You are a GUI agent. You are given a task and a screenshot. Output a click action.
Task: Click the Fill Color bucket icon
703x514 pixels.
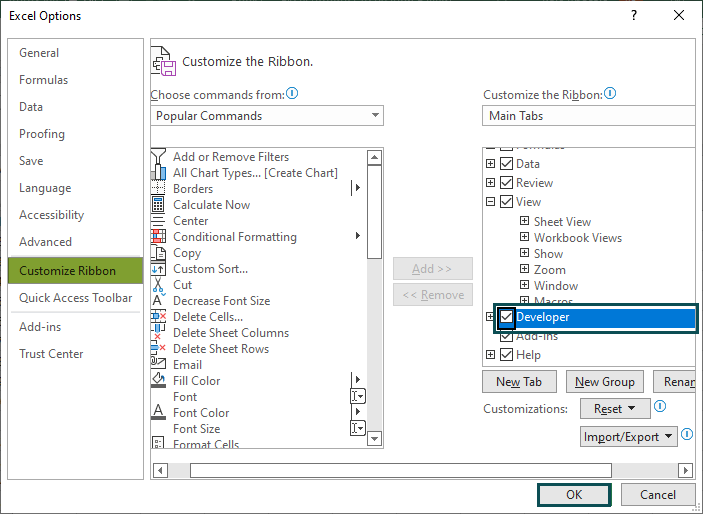158,380
